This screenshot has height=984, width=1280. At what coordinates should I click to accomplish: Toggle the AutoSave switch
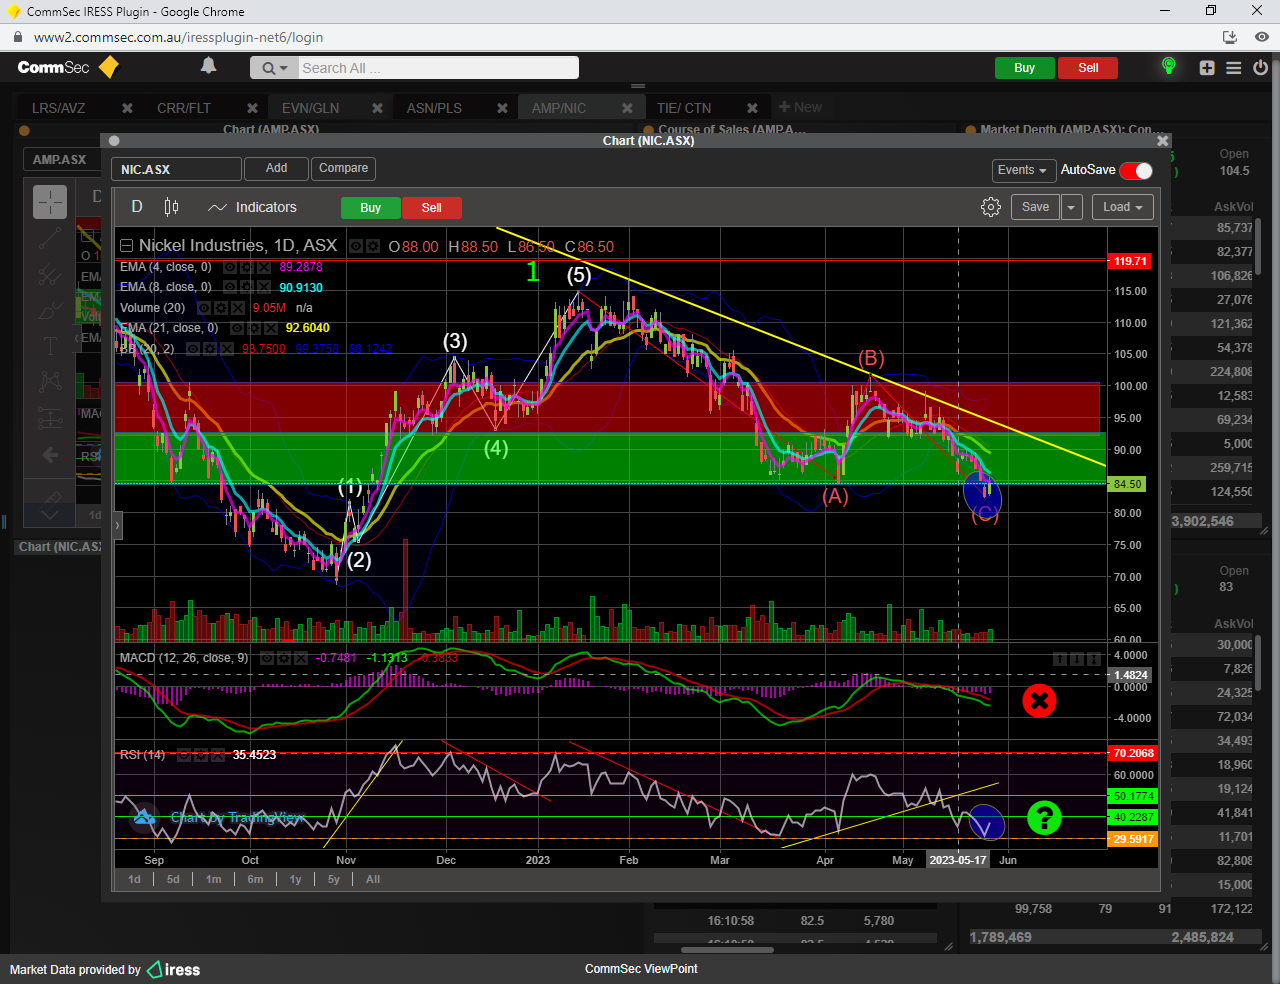pyautogui.click(x=1136, y=170)
